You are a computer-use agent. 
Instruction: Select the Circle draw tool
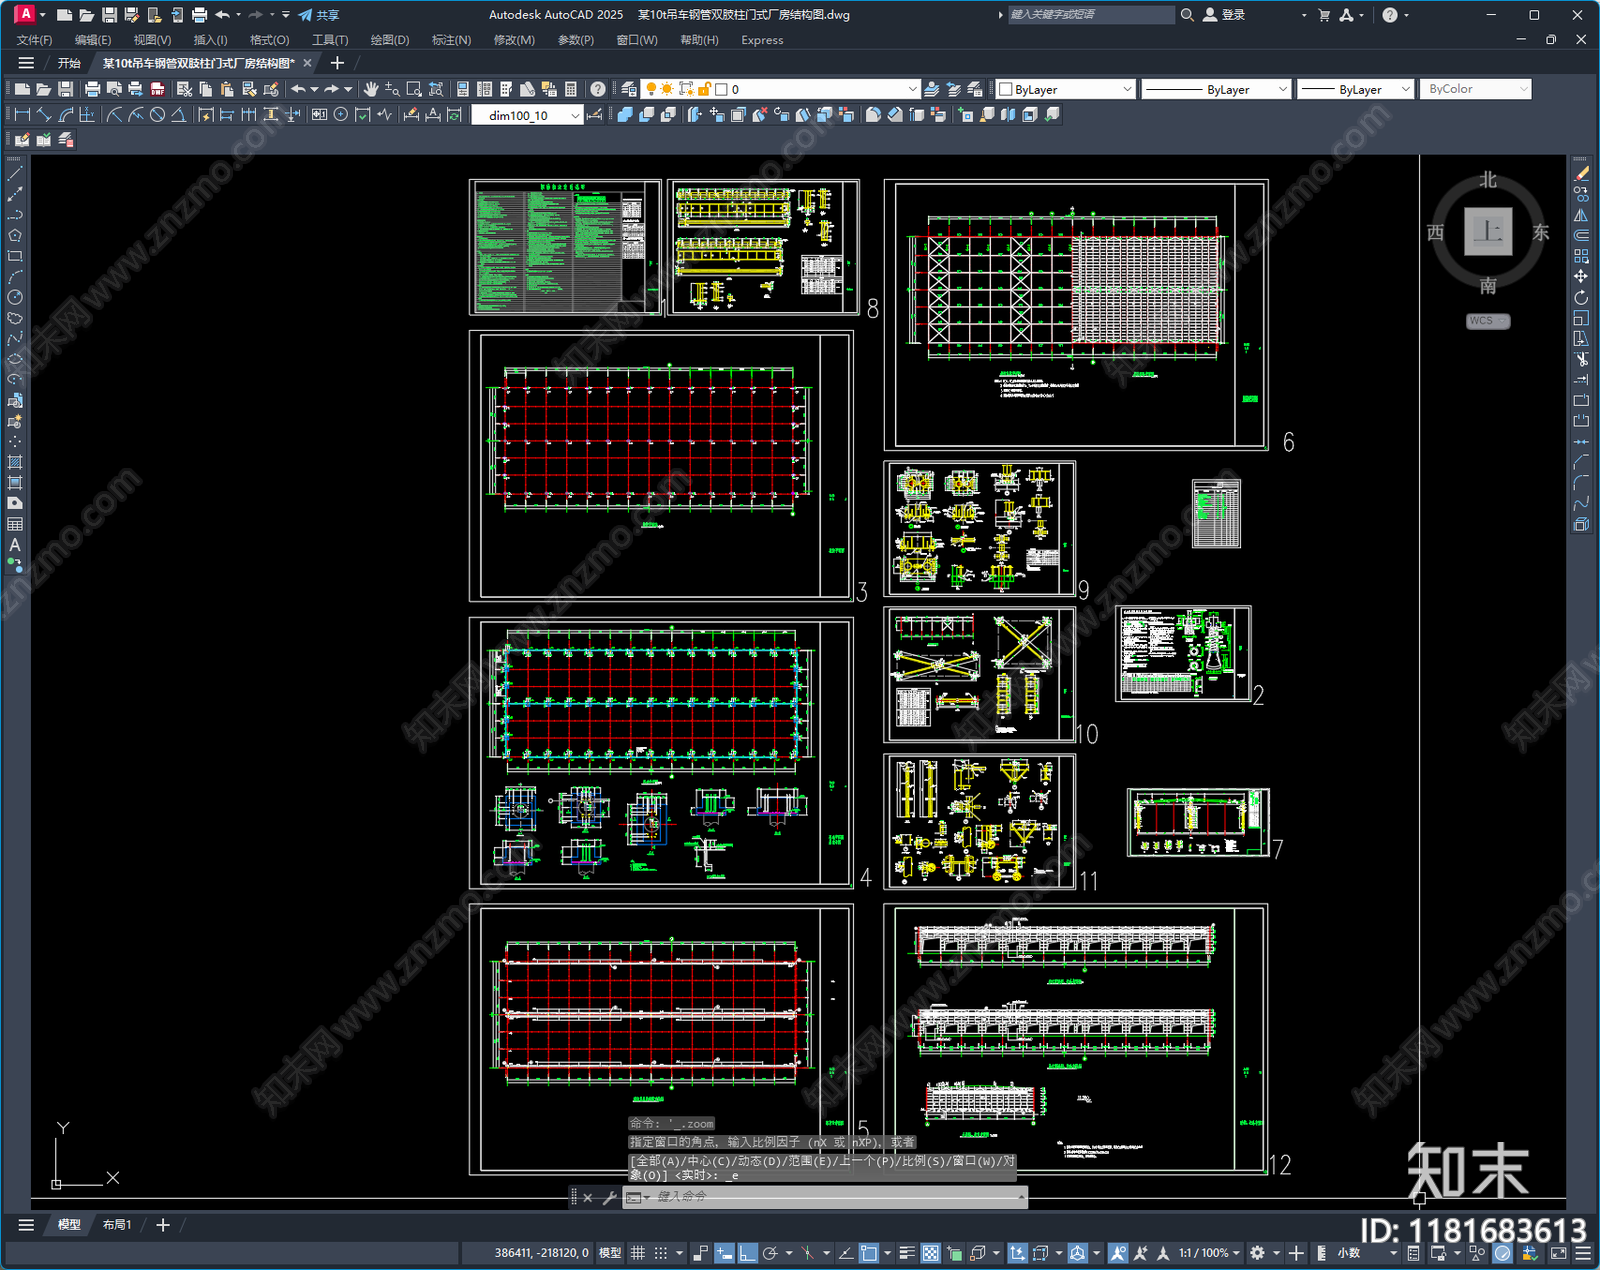pyautogui.click(x=15, y=297)
